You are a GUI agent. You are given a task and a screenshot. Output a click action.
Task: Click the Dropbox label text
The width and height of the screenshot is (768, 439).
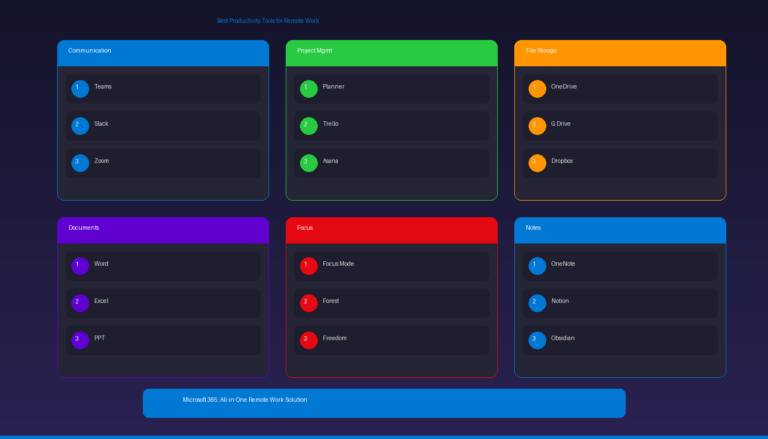pyautogui.click(x=562, y=161)
